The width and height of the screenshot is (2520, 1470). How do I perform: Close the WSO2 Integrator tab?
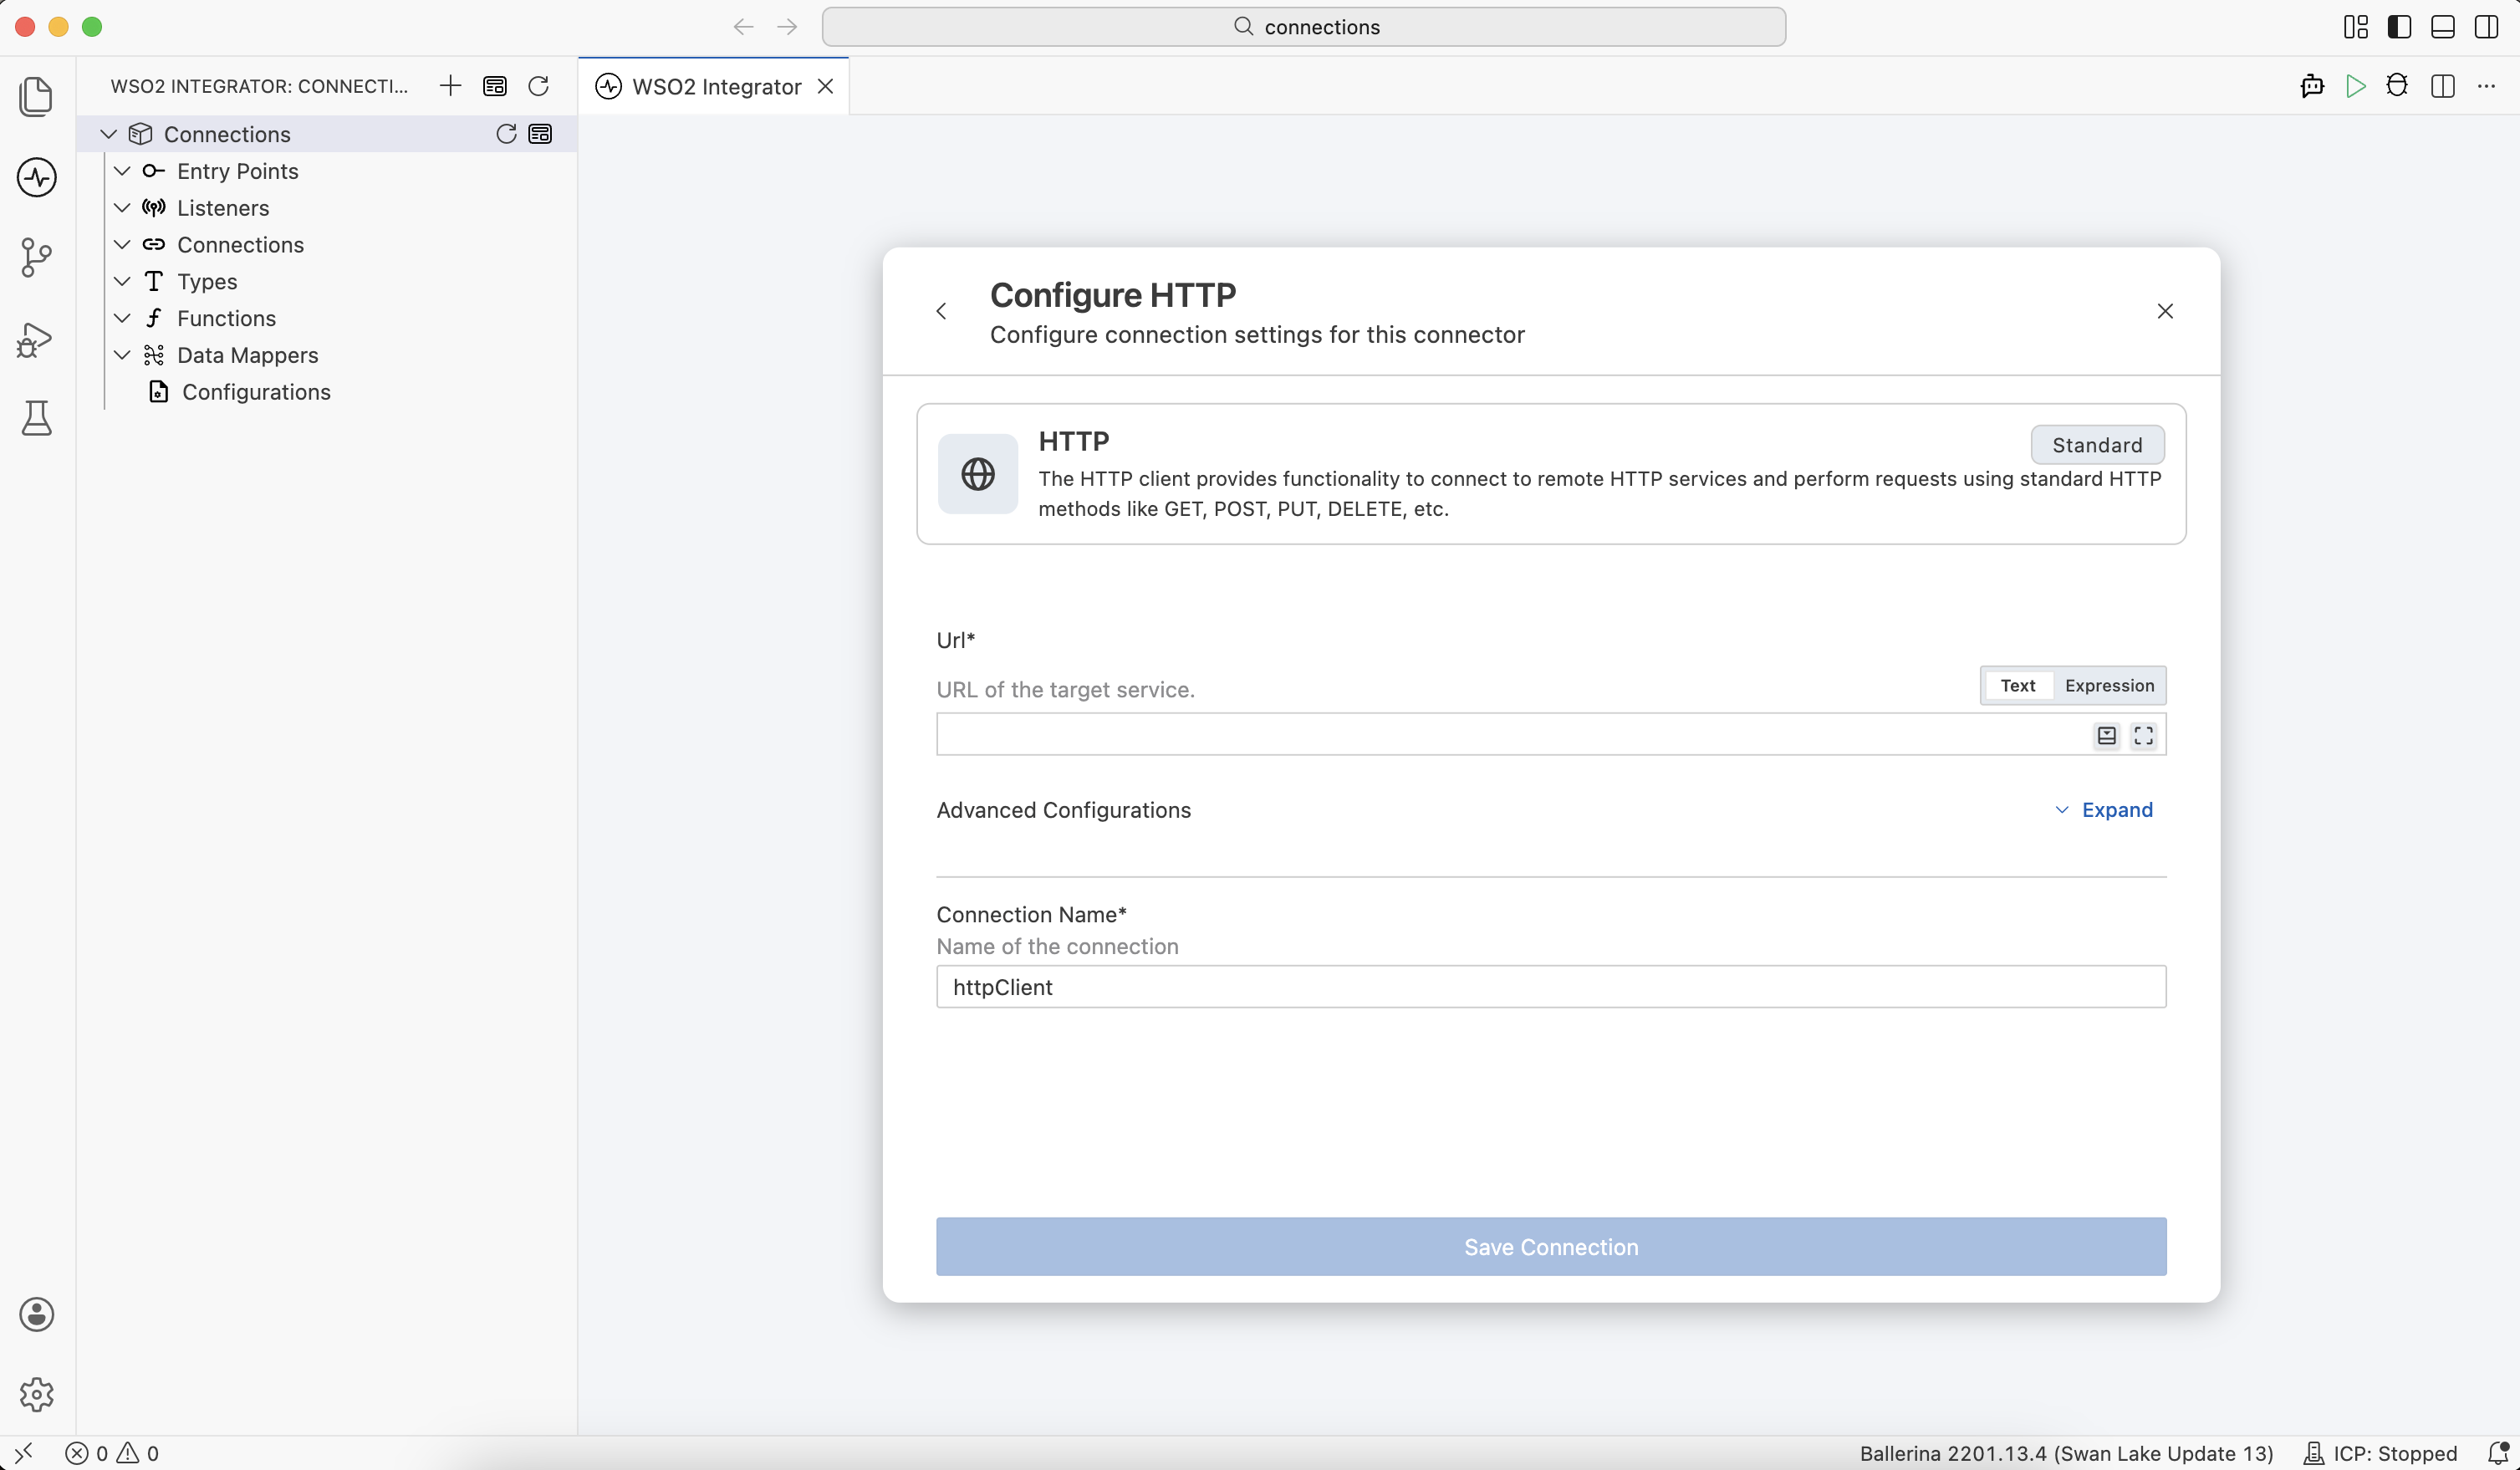[825, 86]
